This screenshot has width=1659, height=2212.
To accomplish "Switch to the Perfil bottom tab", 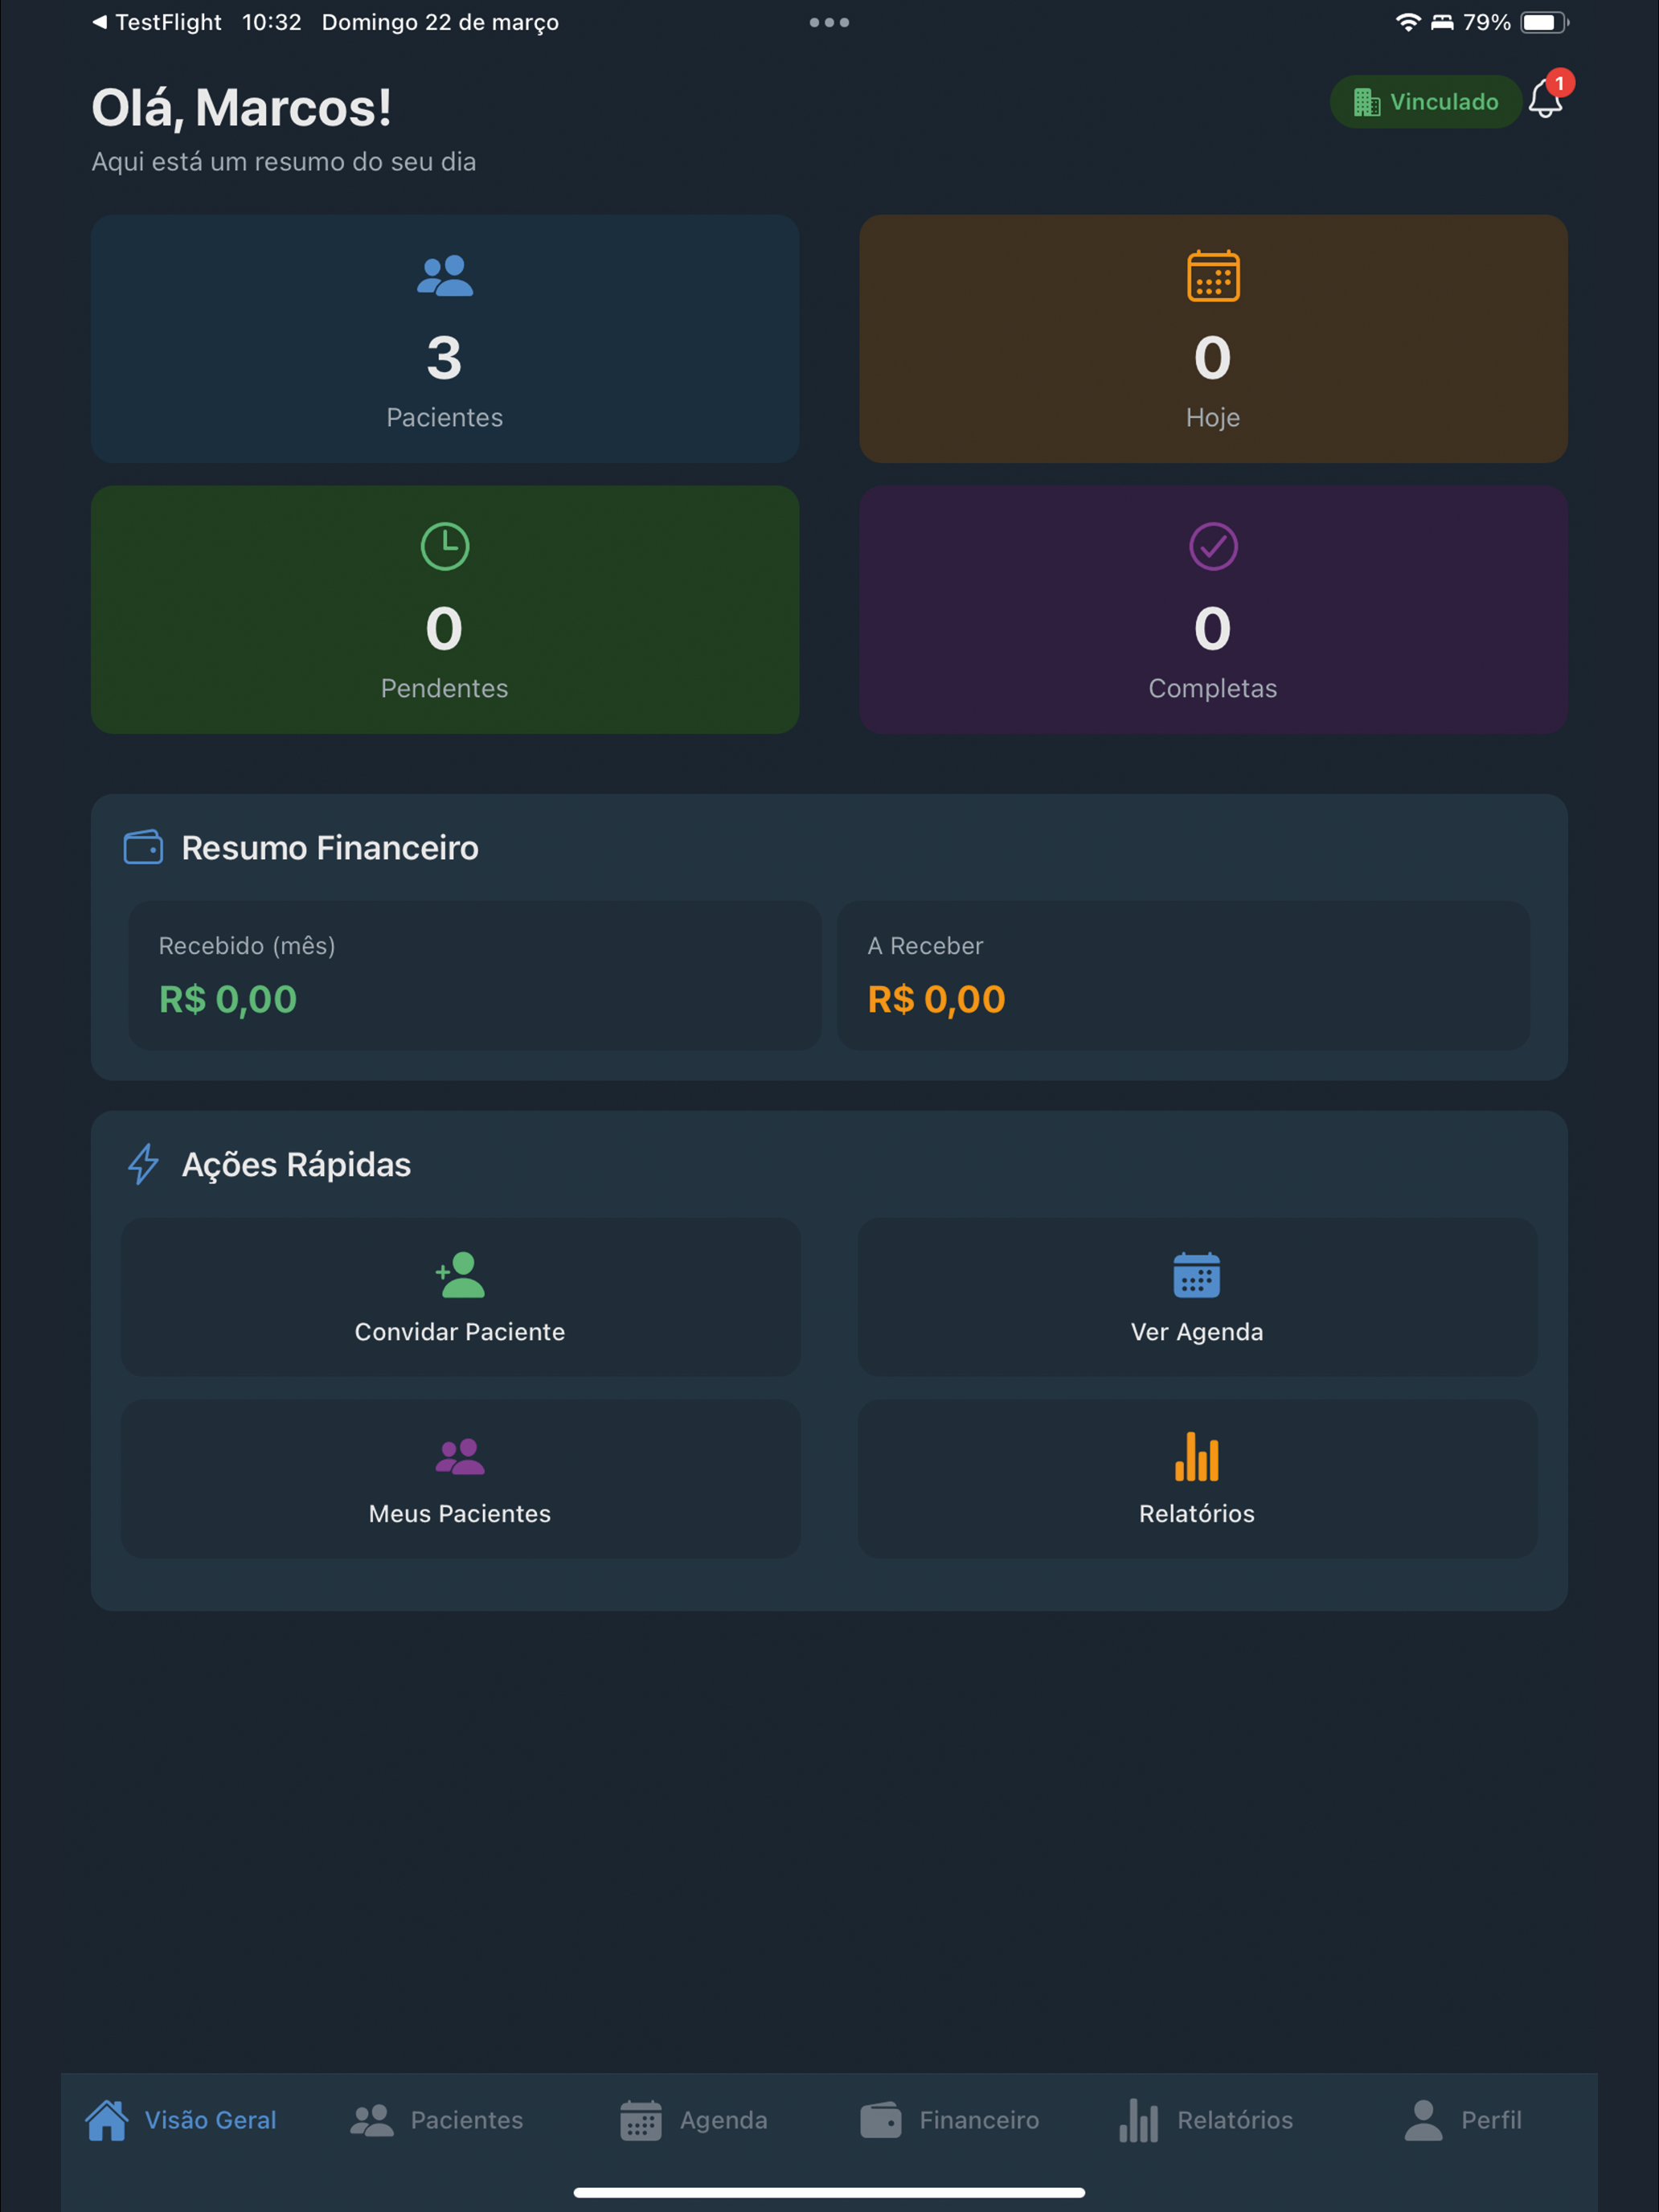I will coord(1461,2120).
